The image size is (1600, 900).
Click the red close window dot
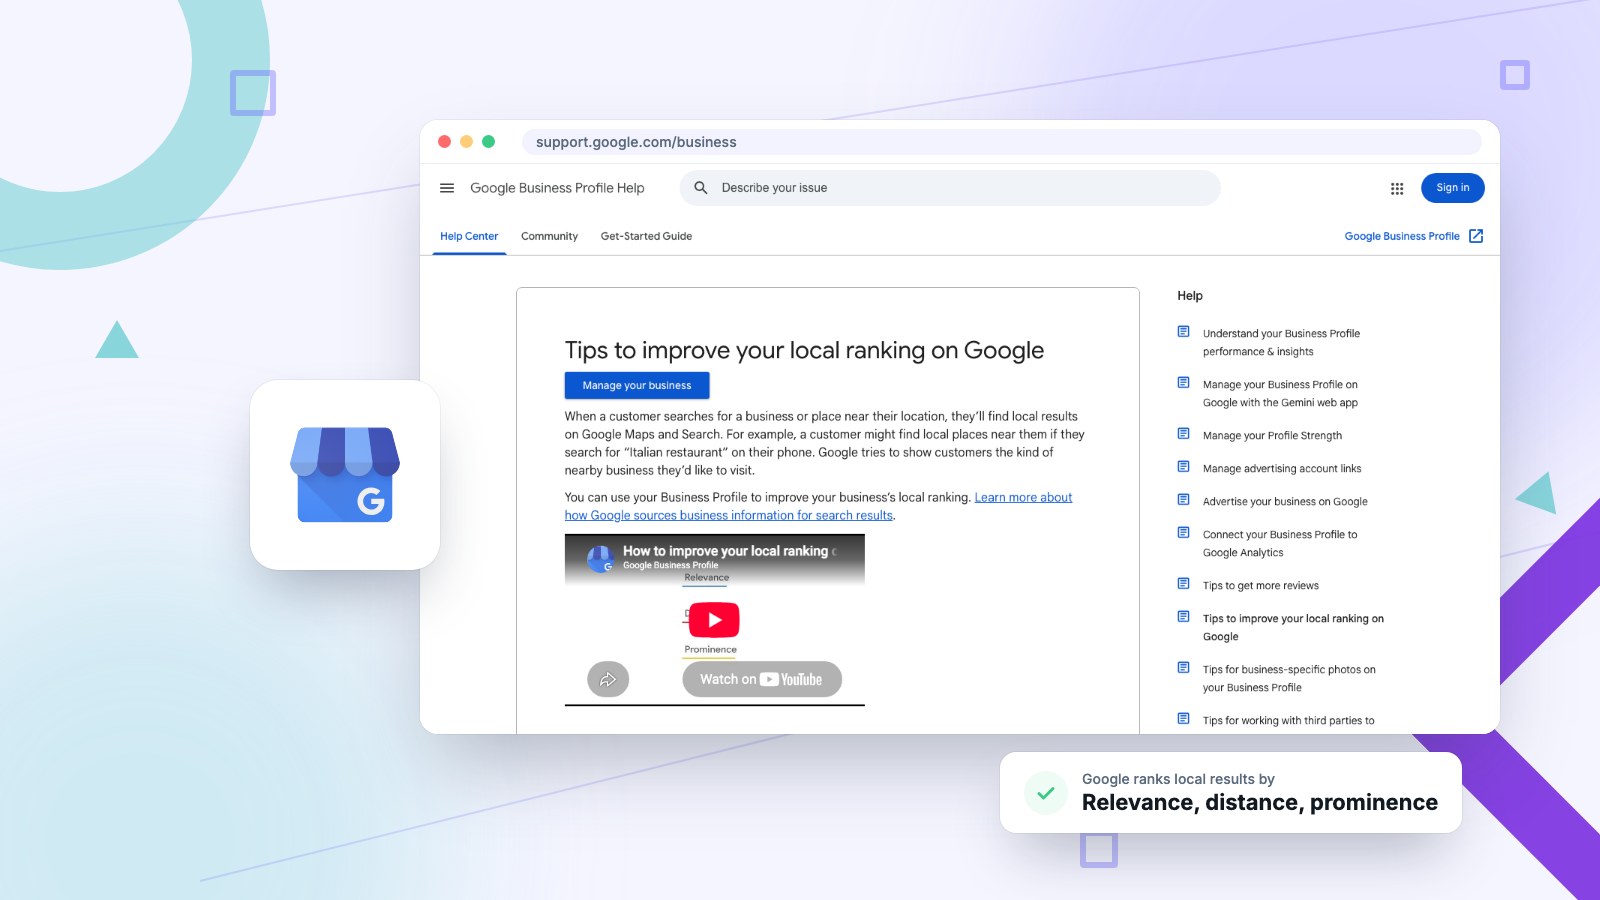click(444, 142)
